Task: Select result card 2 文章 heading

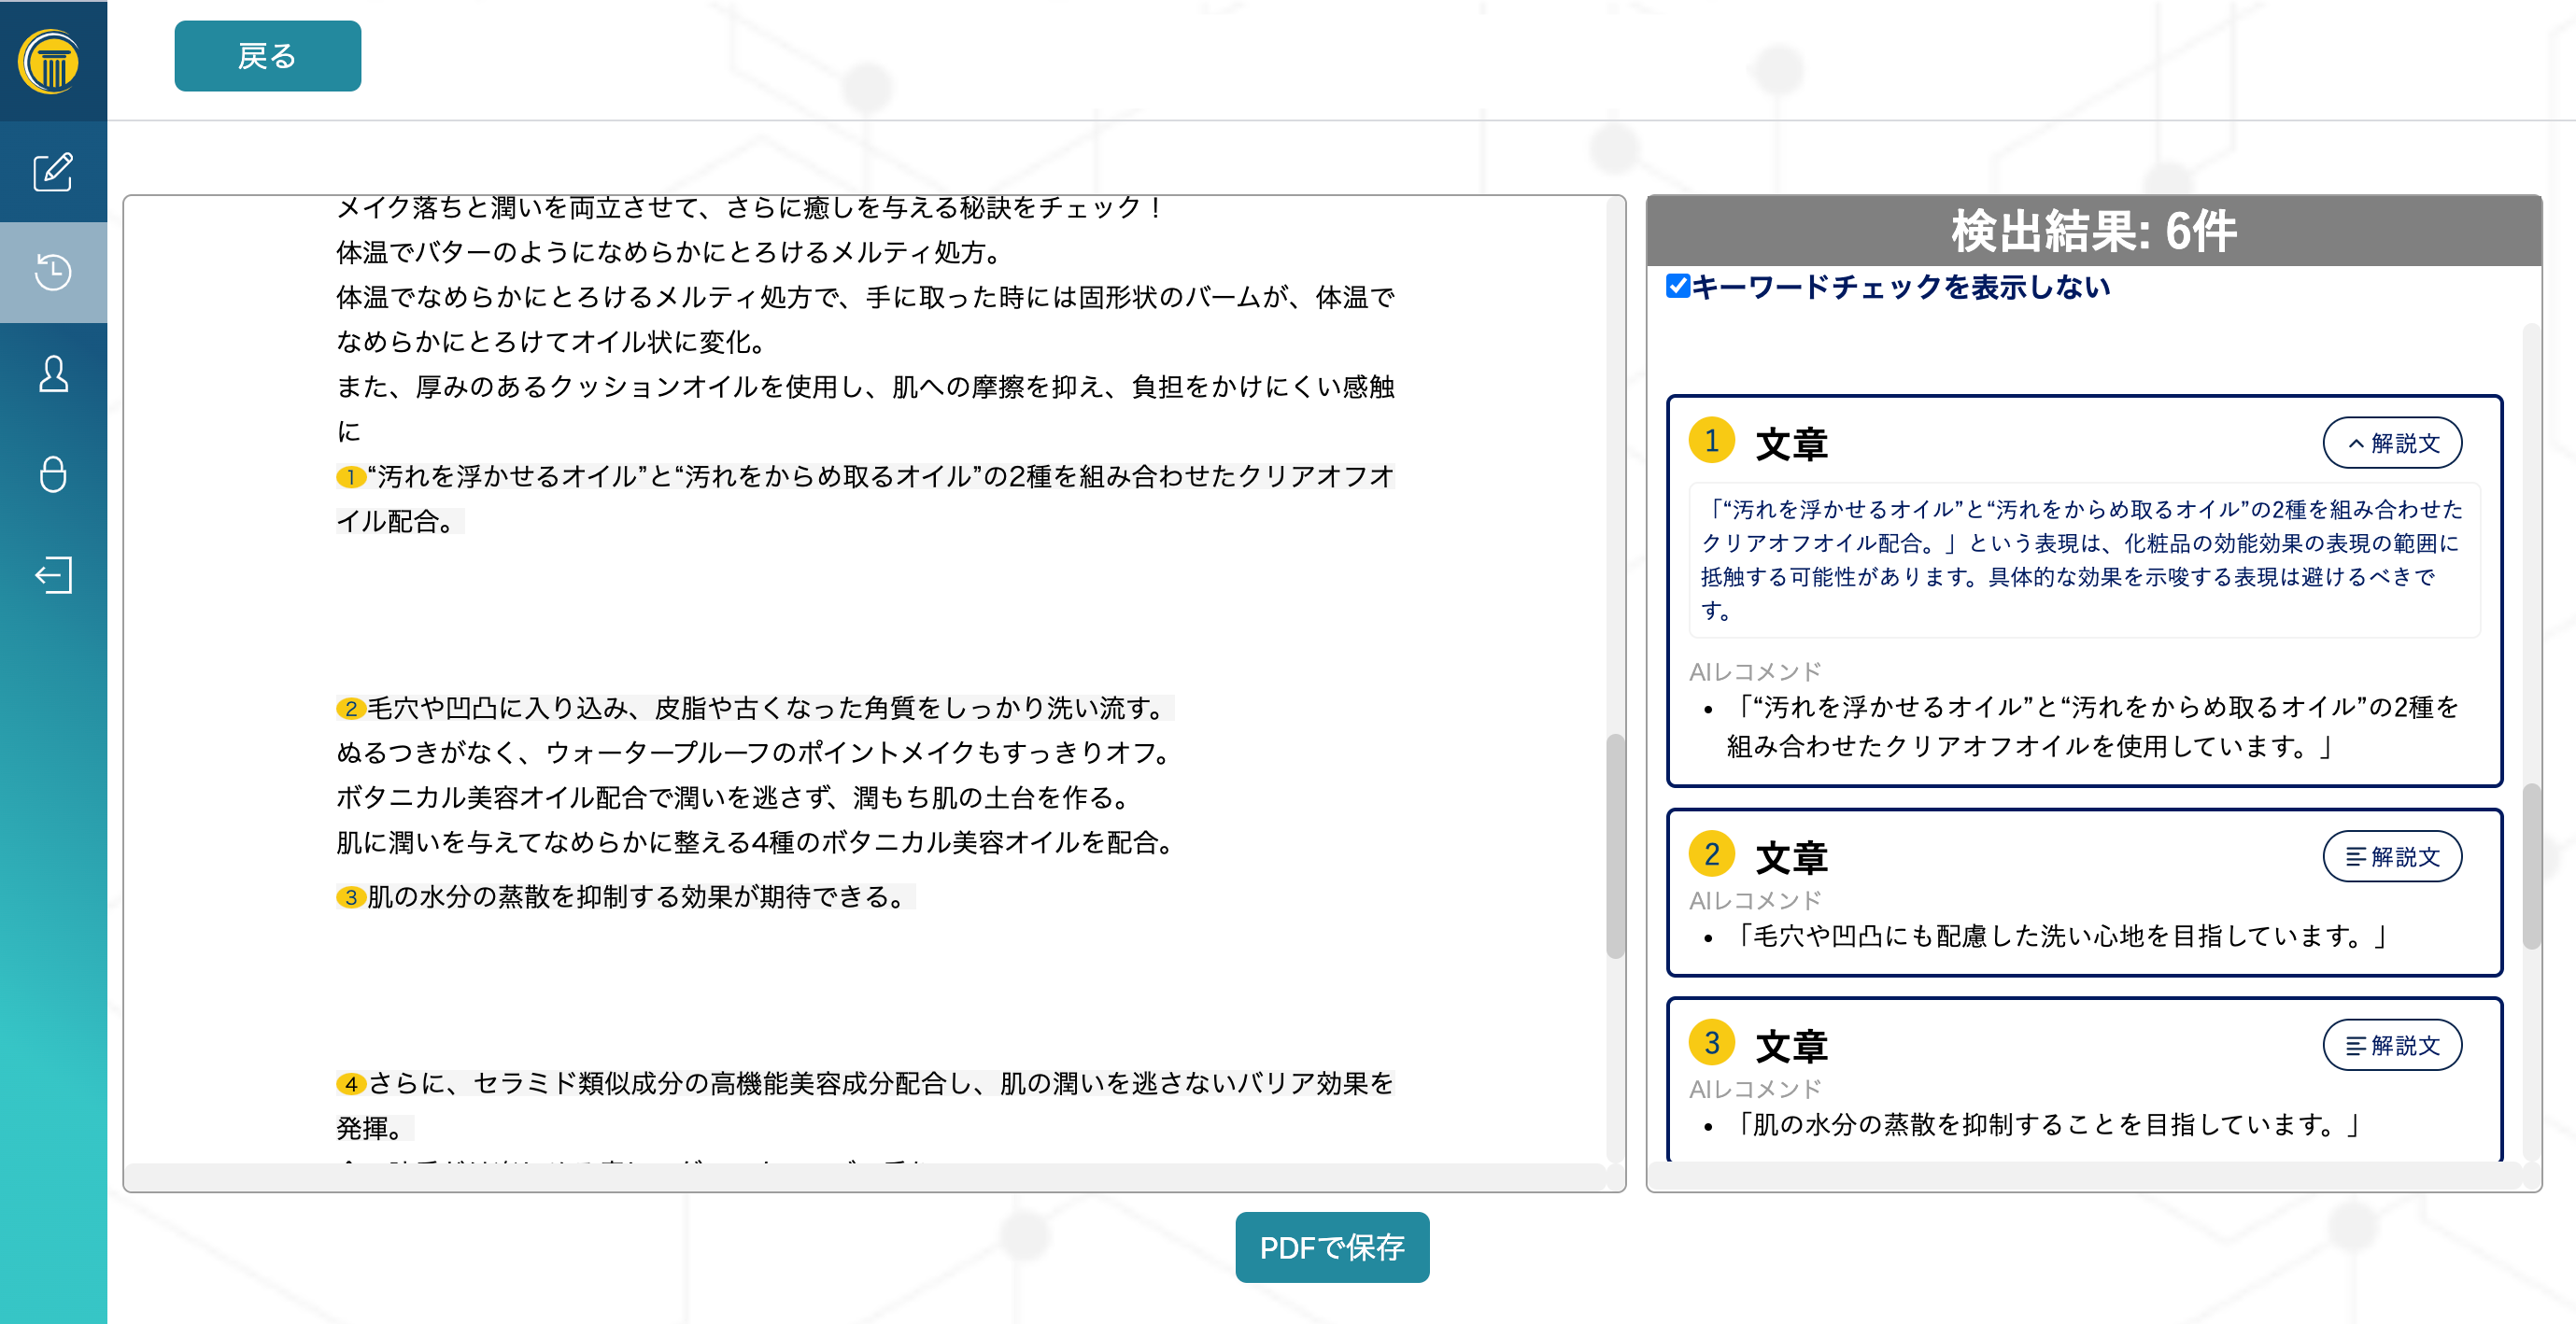Action: point(1791,857)
